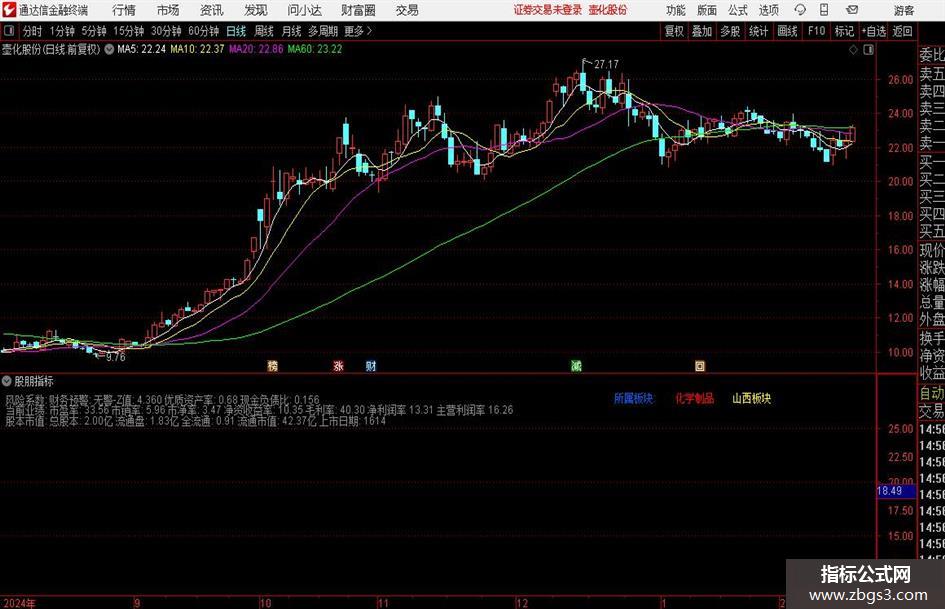The width and height of the screenshot is (945, 609).
Task: Switch to 5分钟 chart period
Action: coord(94,31)
